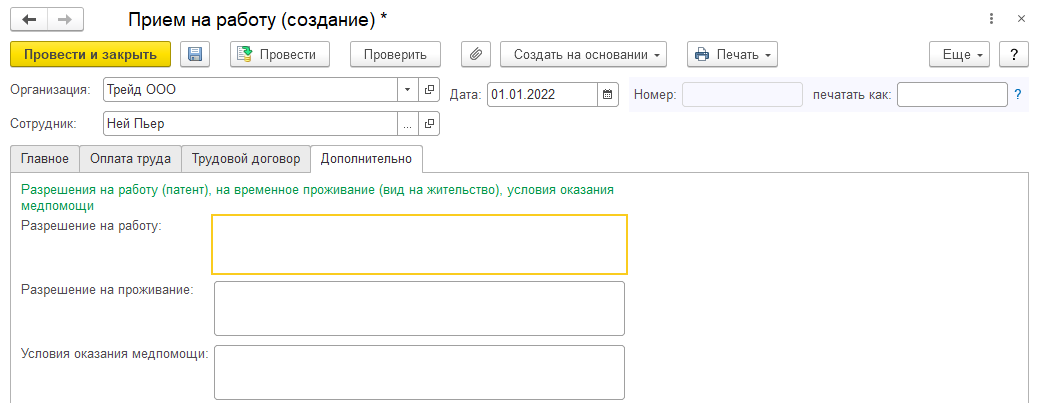Click the ellipsis select button for Сотрудник

(407, 124)
